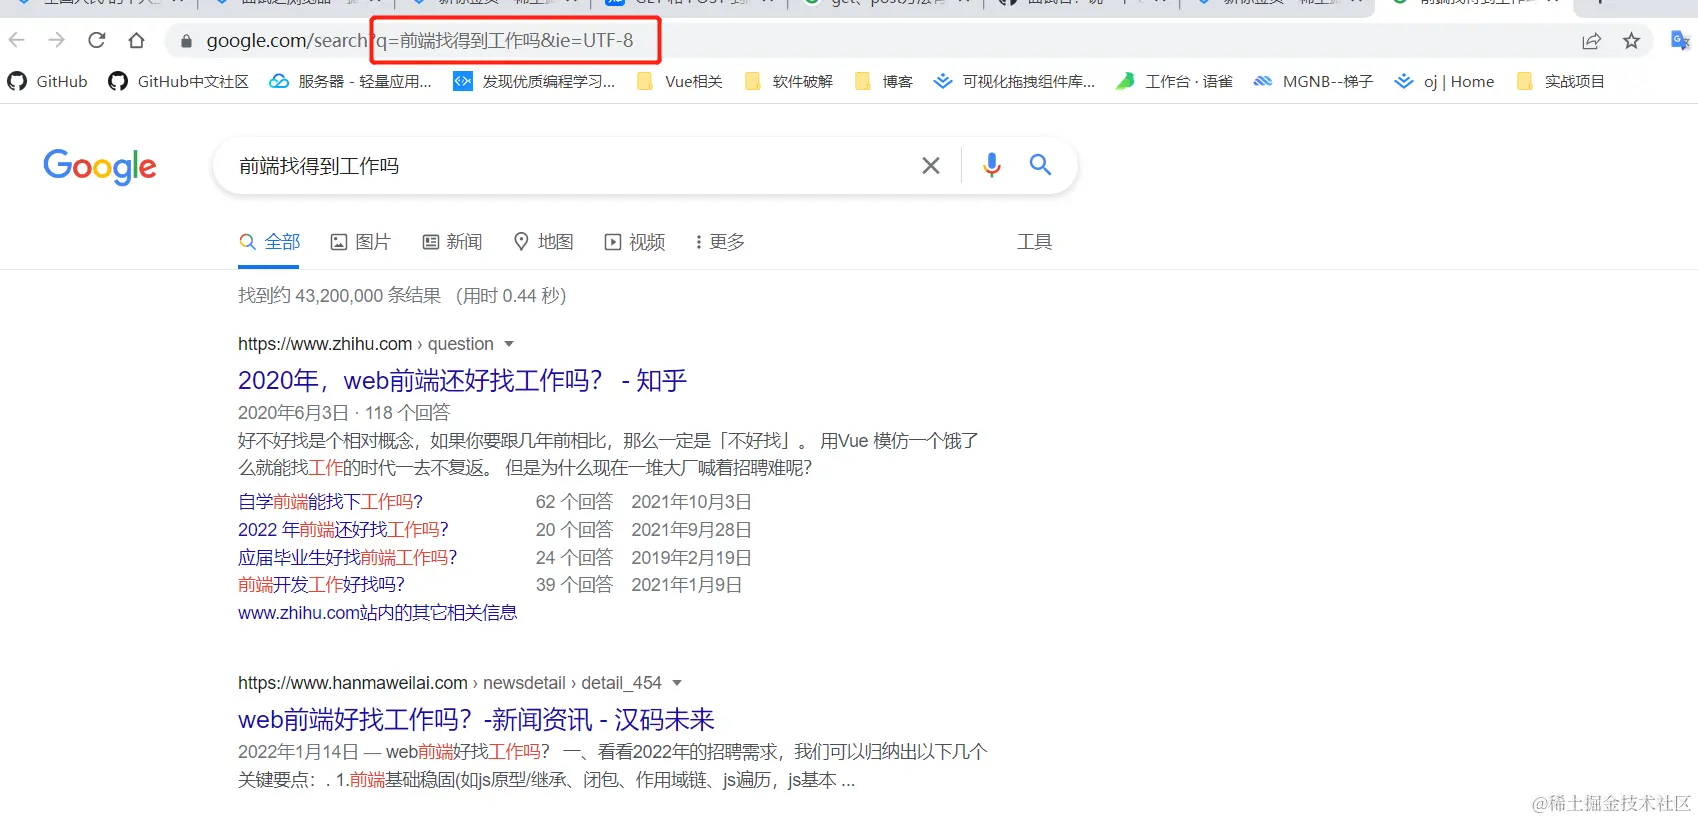1698x820 pixels.
Task: Click the 找到约 43,200,000 条结果 text
Action: click(x=339, y=296)
